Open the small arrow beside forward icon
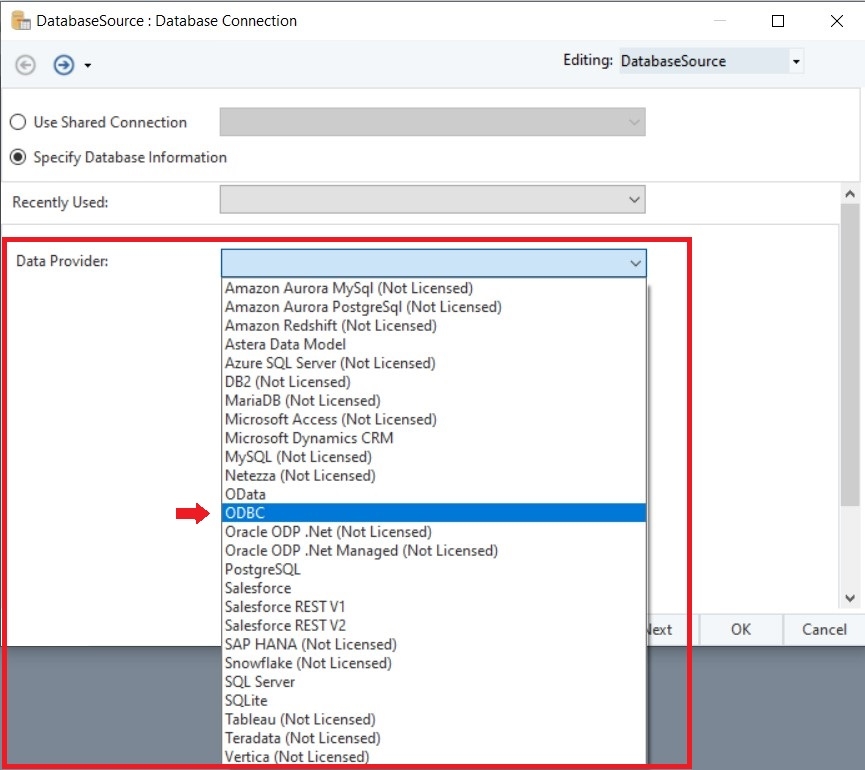Viewport: 865px width, 770px height. [88, 66]
